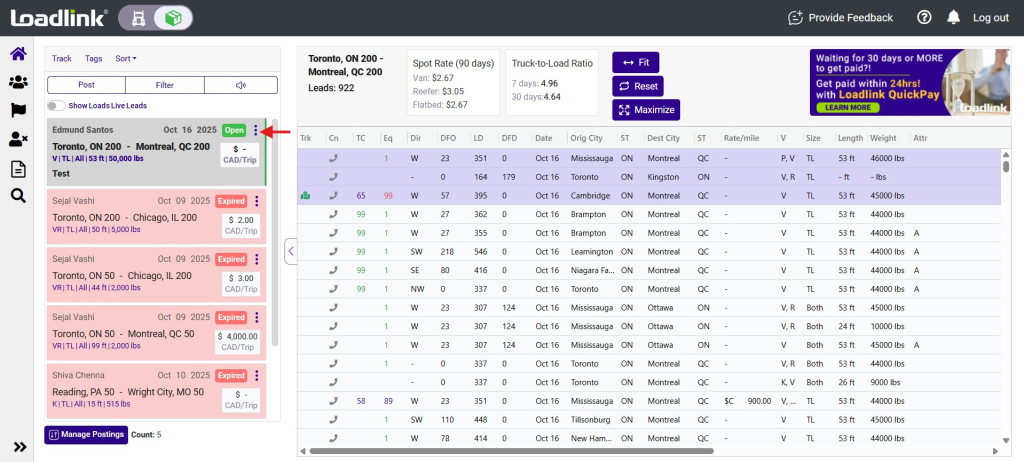Click the Manage Postings button
This screenshot has width=1024, height=462.
point(85,434)
